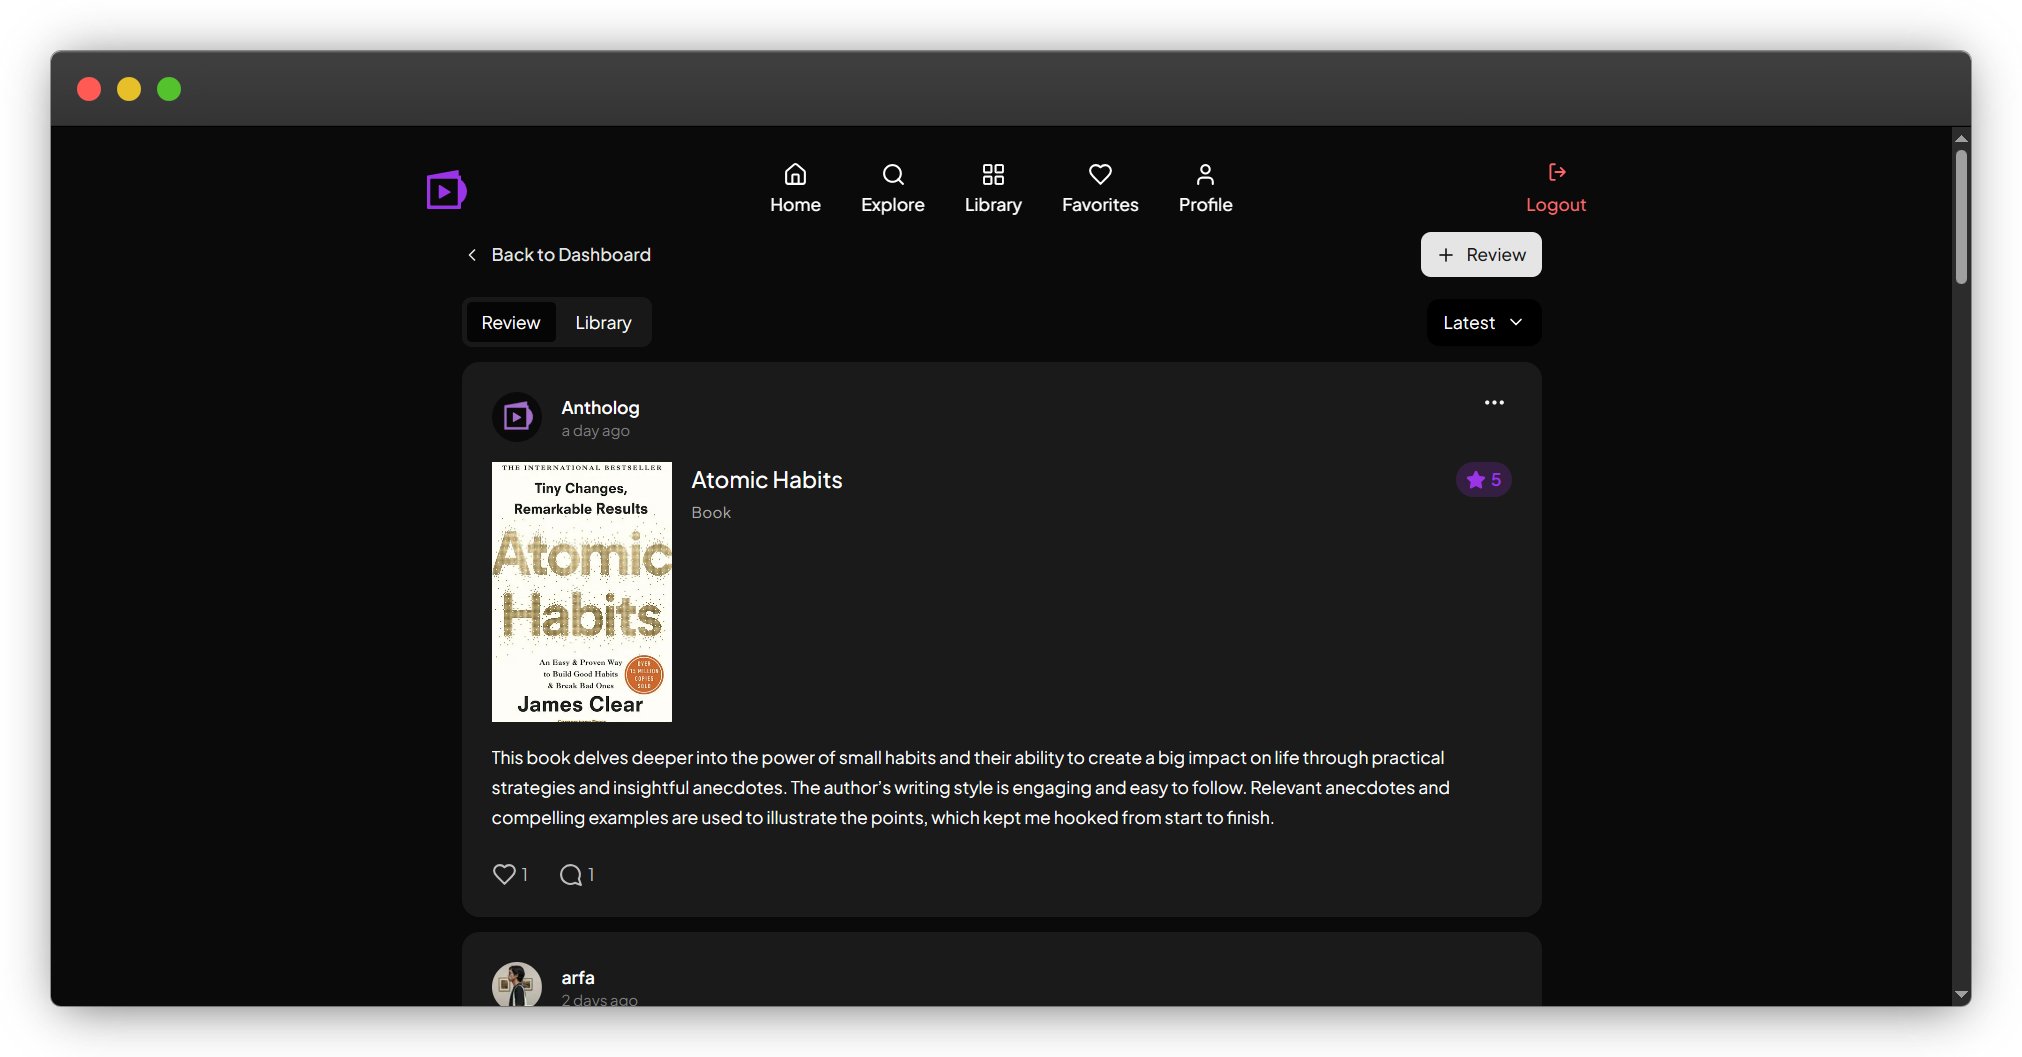Open Library from the top navigation
This screenshot has height=1057, width=2022.
click(x=993, y=189)
